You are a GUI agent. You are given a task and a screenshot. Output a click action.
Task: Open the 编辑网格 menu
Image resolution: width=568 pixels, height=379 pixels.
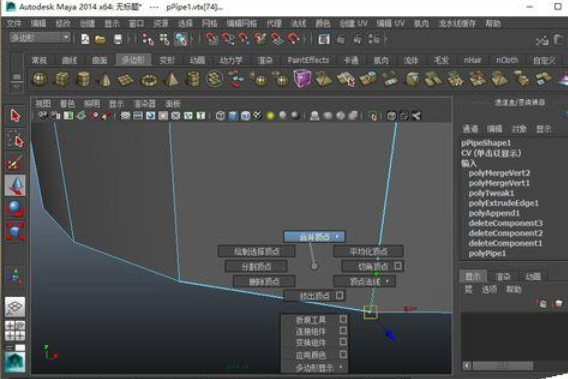point(241,24)
